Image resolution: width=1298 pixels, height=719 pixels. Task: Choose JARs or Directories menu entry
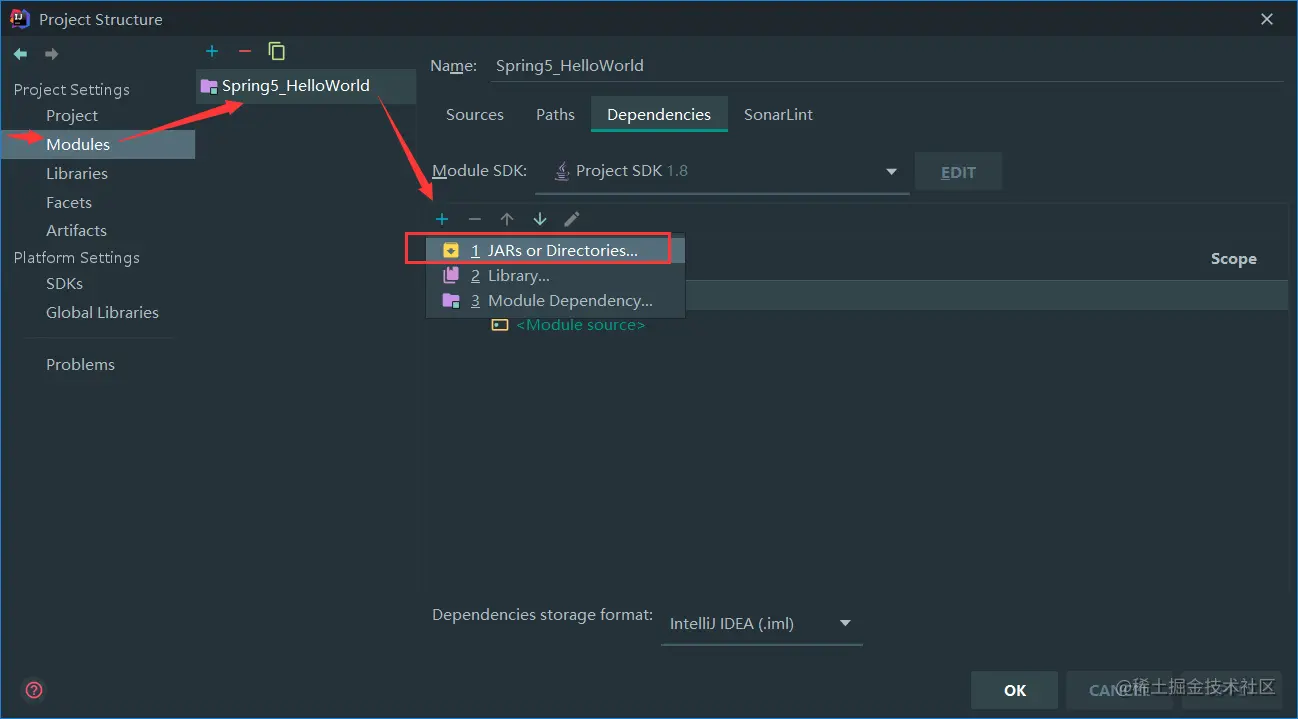pyautogui.click(x=555, y=250)
